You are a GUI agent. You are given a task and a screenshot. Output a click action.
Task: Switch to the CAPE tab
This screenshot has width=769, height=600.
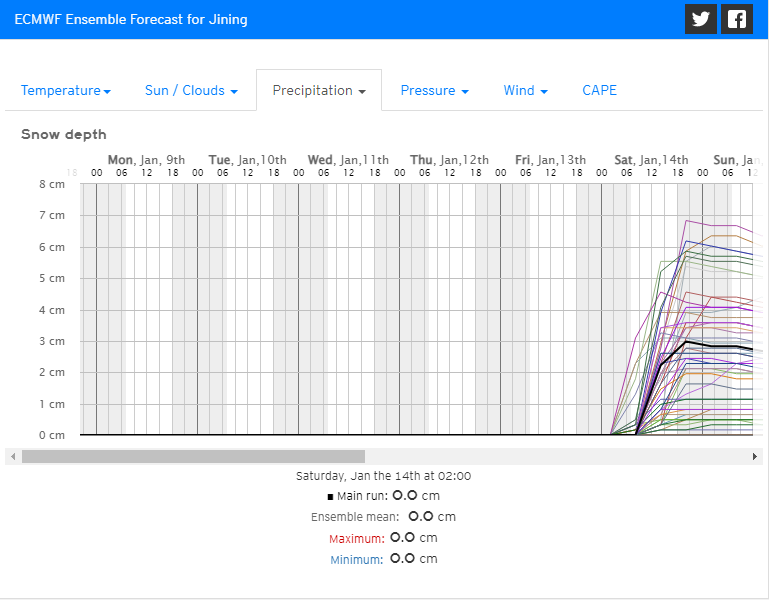[599, 90]
